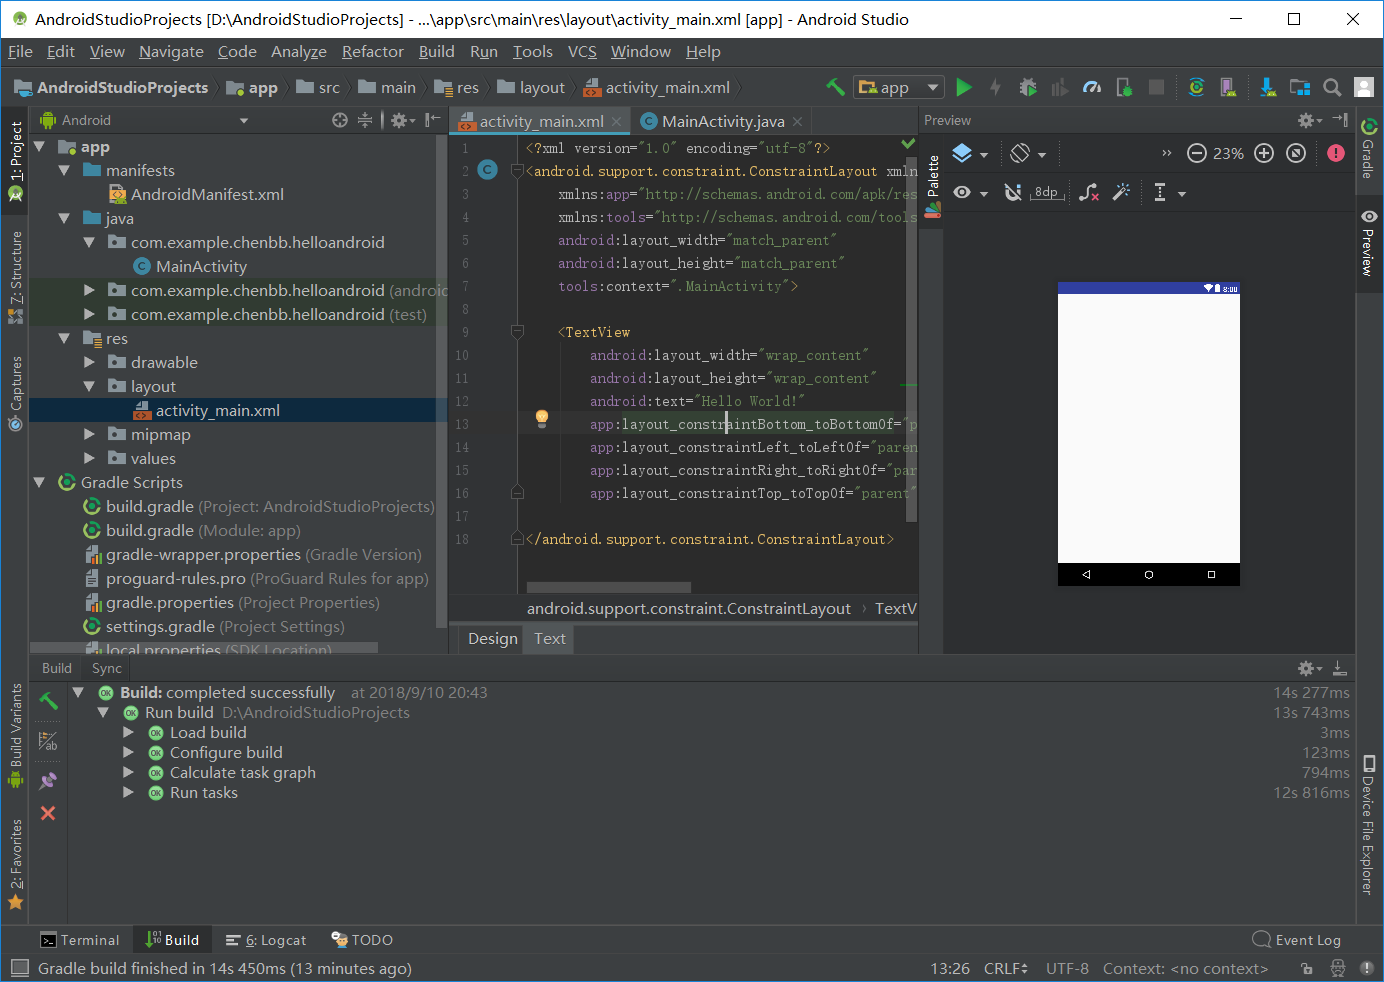The height and width of the screenshot is (982, 1384).
Task: Click the Make Project hammer icon in main toolbar
Action: (x=835, y=87)
